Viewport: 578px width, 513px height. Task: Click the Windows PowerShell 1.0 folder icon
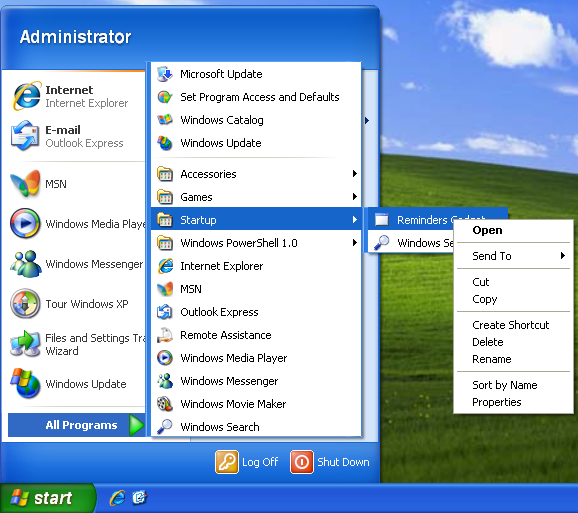tap(165, 243)
